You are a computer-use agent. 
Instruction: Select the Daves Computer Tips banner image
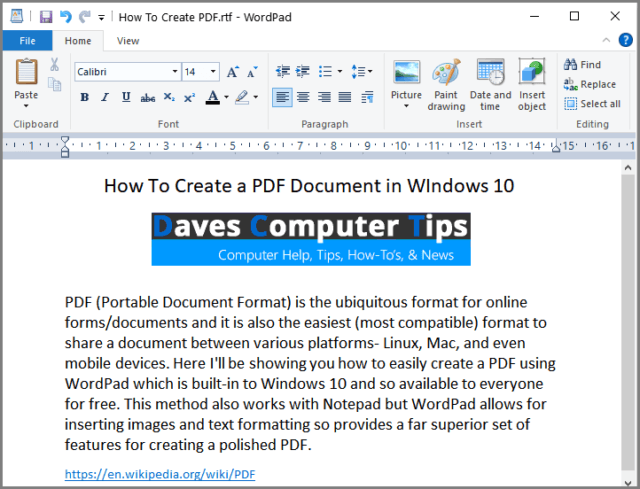[x=311, y=239]
